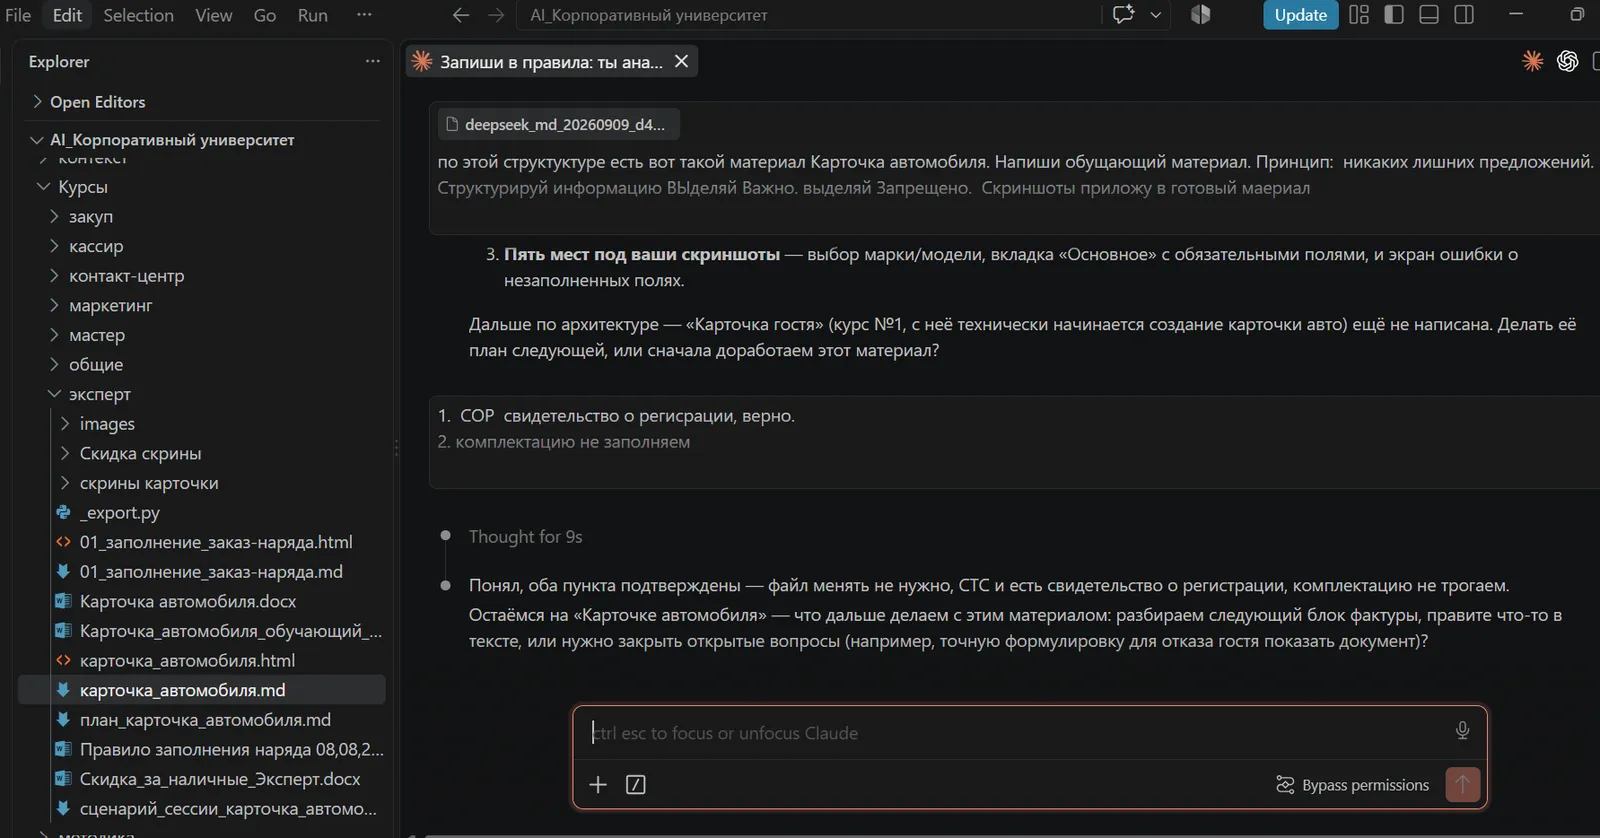Viewport: 1600px width, 838px height.
Task: Click the gray hexagon icon beside Update
Action: click(1201, 15)
